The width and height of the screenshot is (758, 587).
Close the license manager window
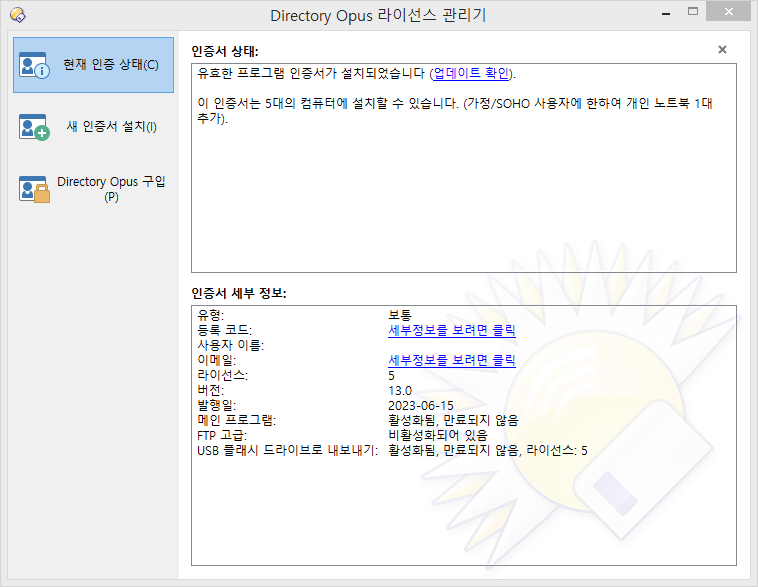[x=729, y=12]
